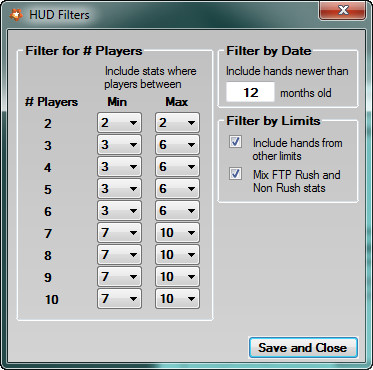Screen dimensions: 373x370
Task: Open Max dropdown in 4 players row
Action: point(177,167)
